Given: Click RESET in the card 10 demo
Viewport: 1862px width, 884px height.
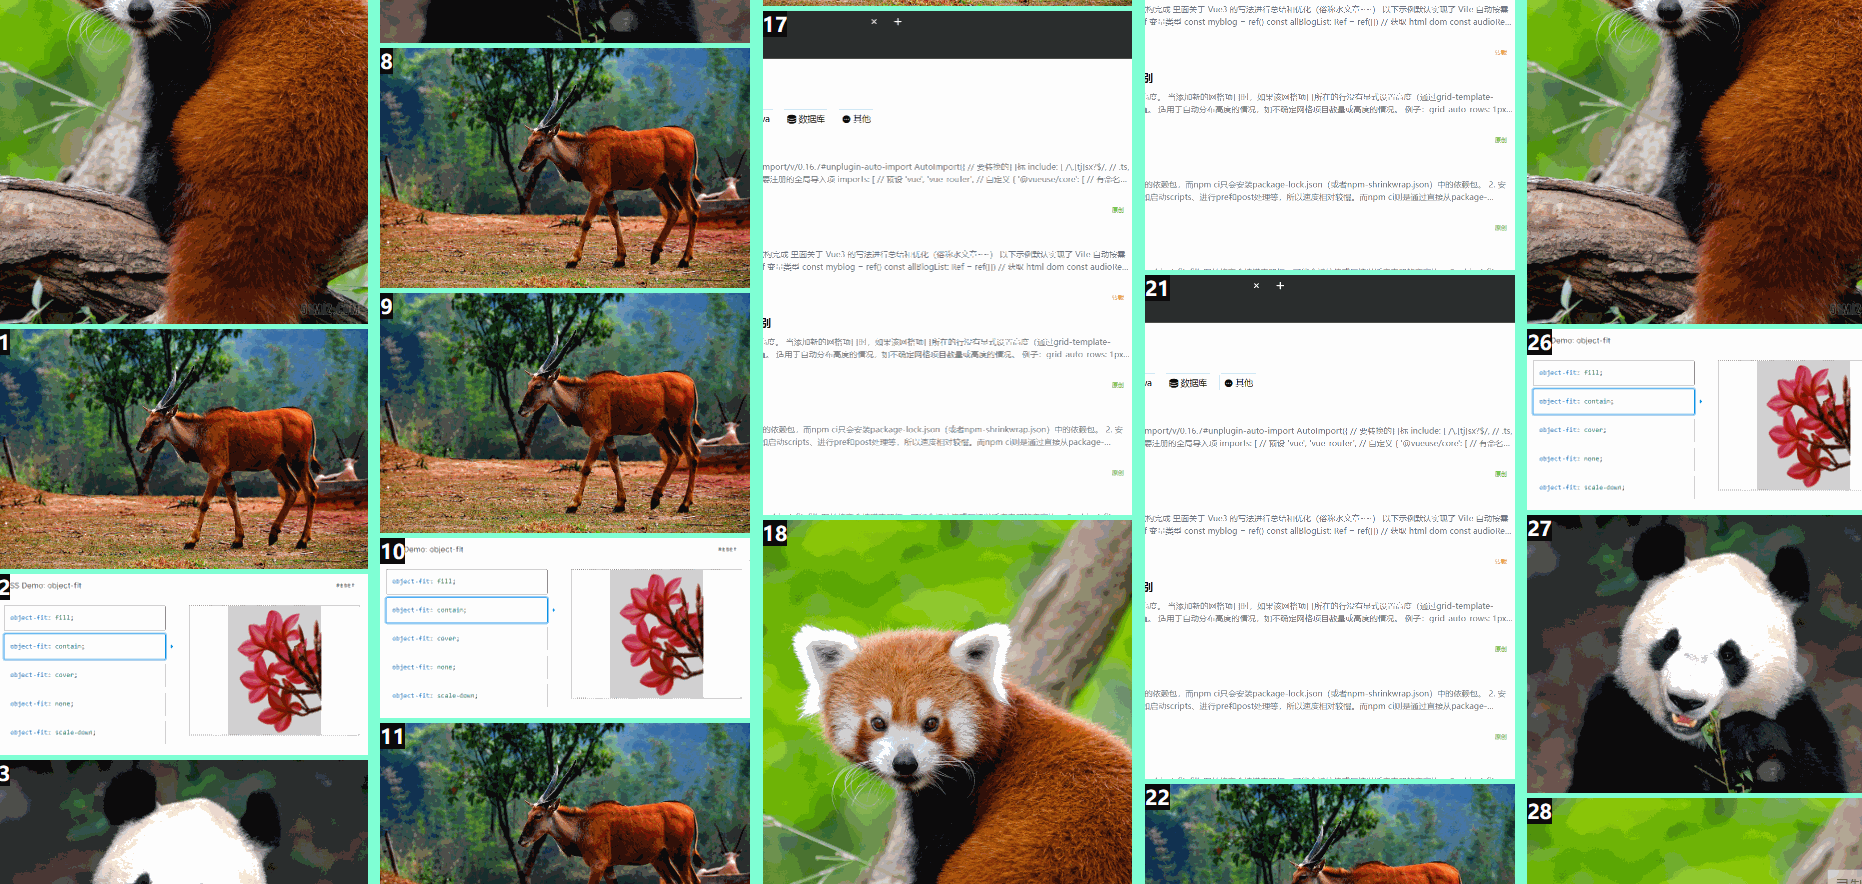Looking at the screenshot, I should tap(727, 549).
